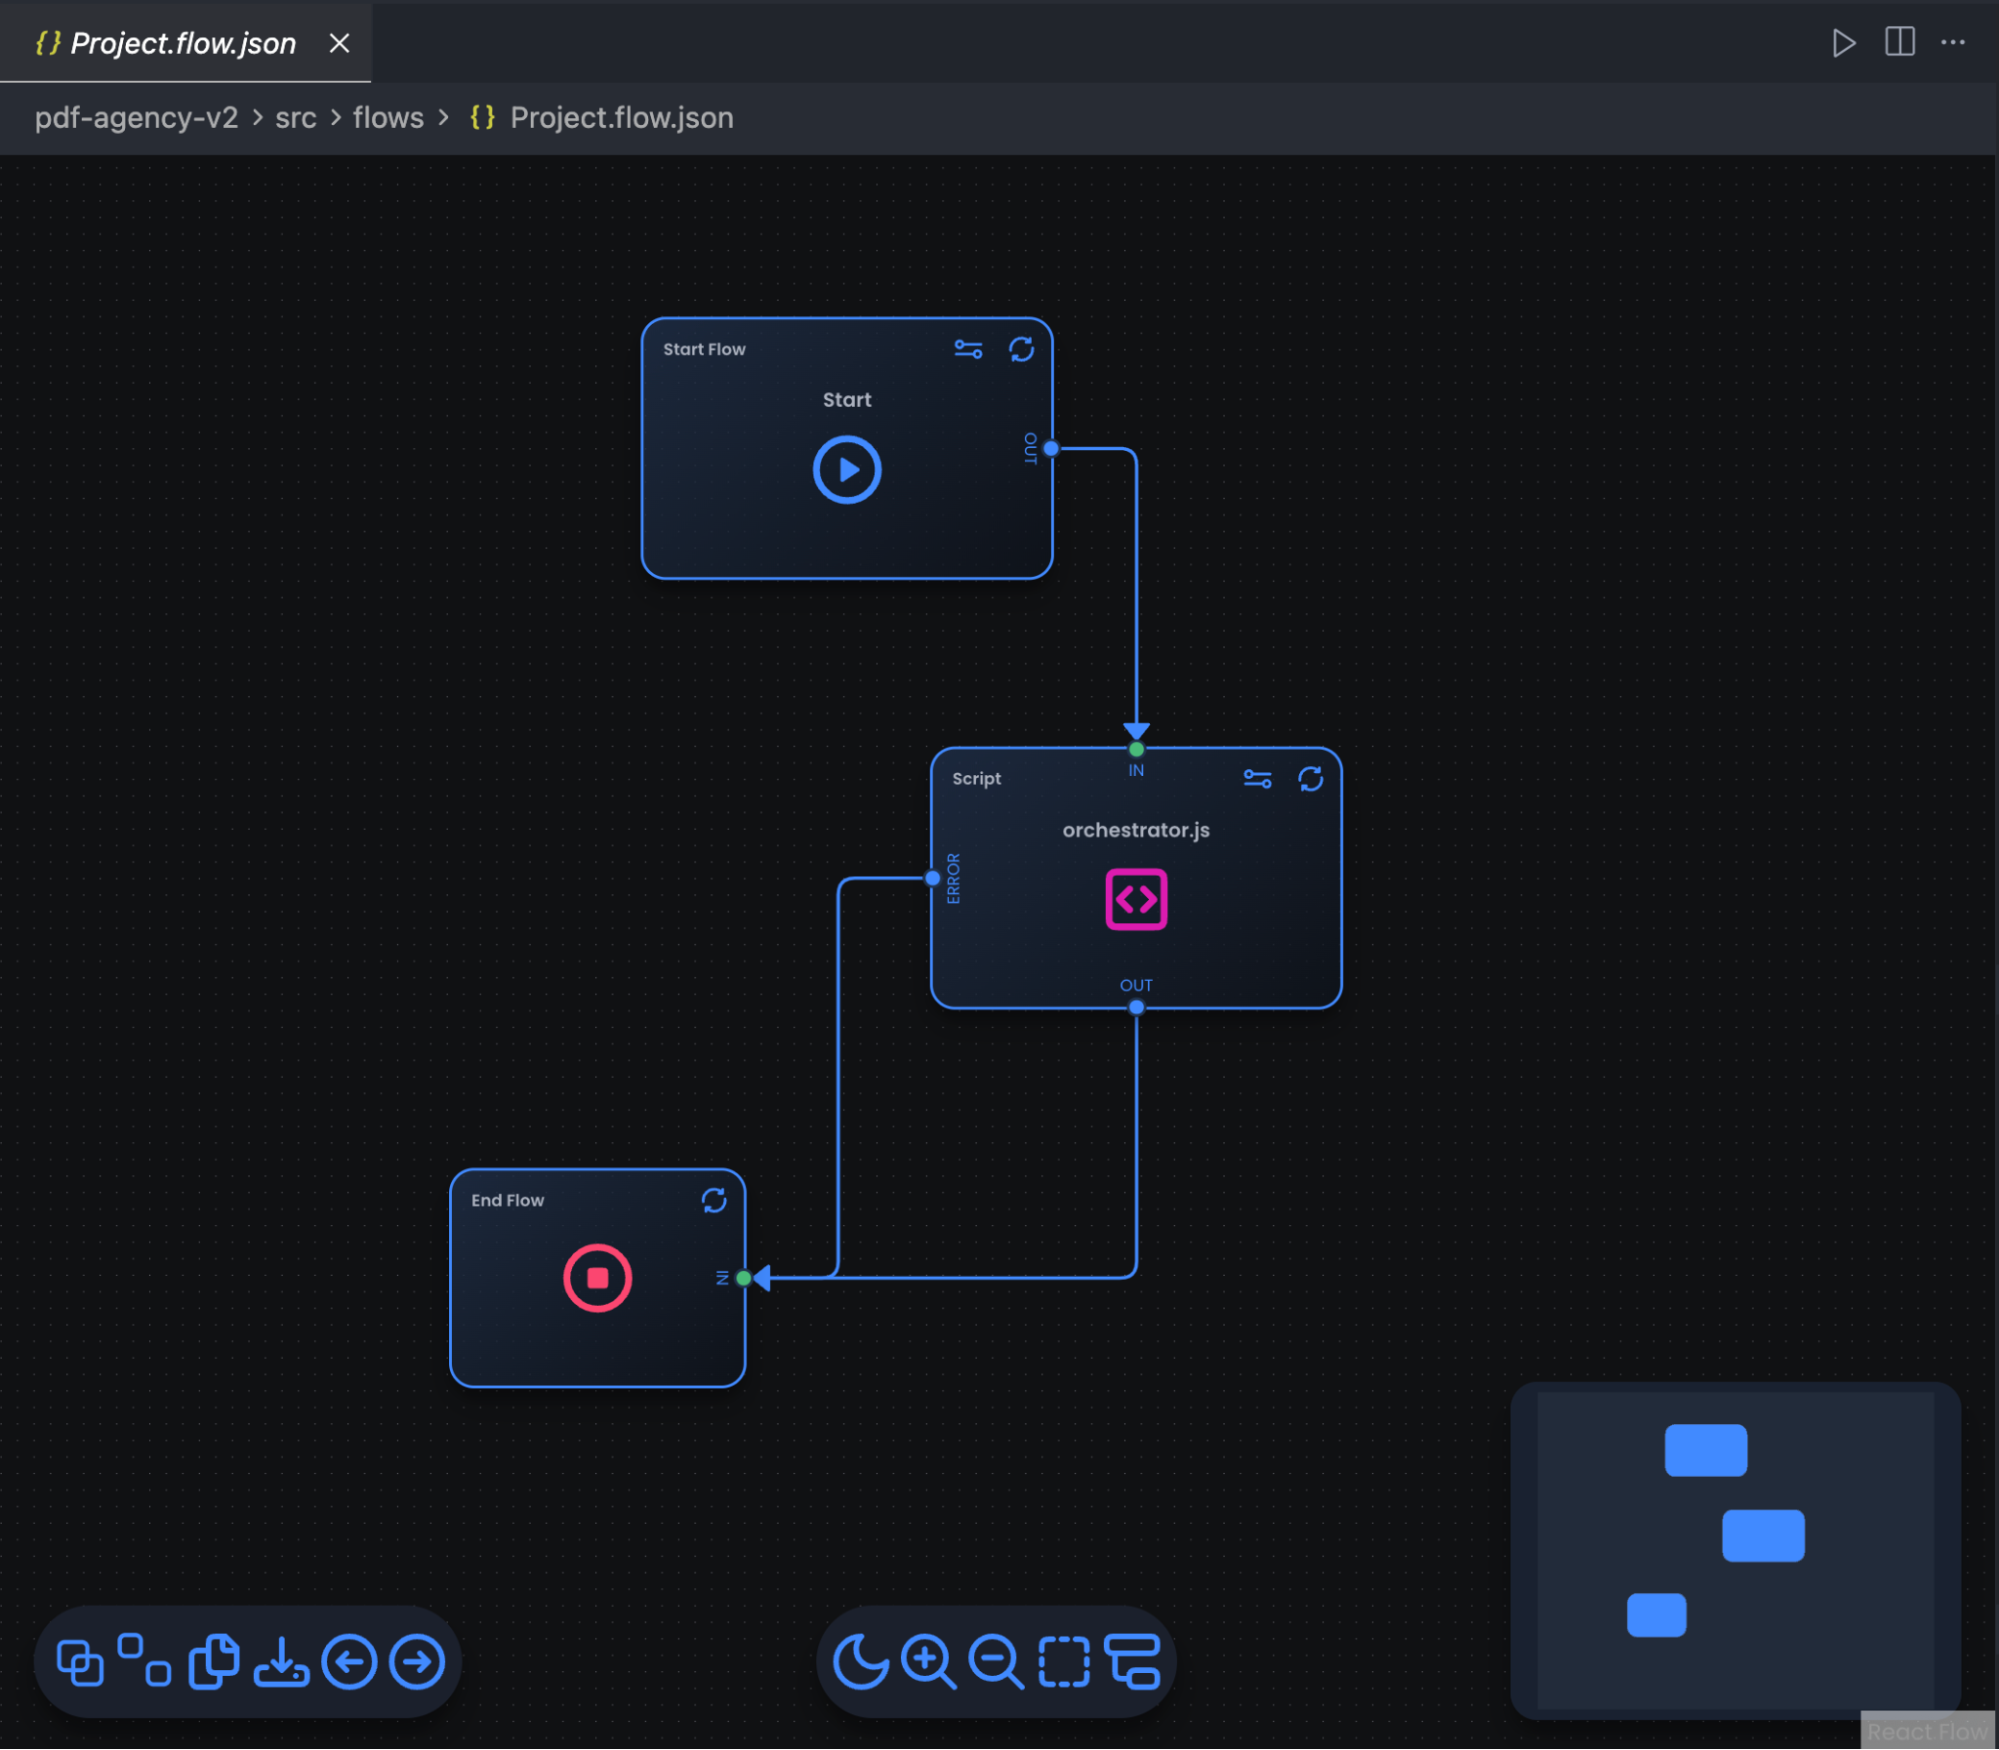This screenshot has height=1750, width=1999.
Task: Click two small squares icon in bottom toolbar
Action: (x=144, y=1660)
